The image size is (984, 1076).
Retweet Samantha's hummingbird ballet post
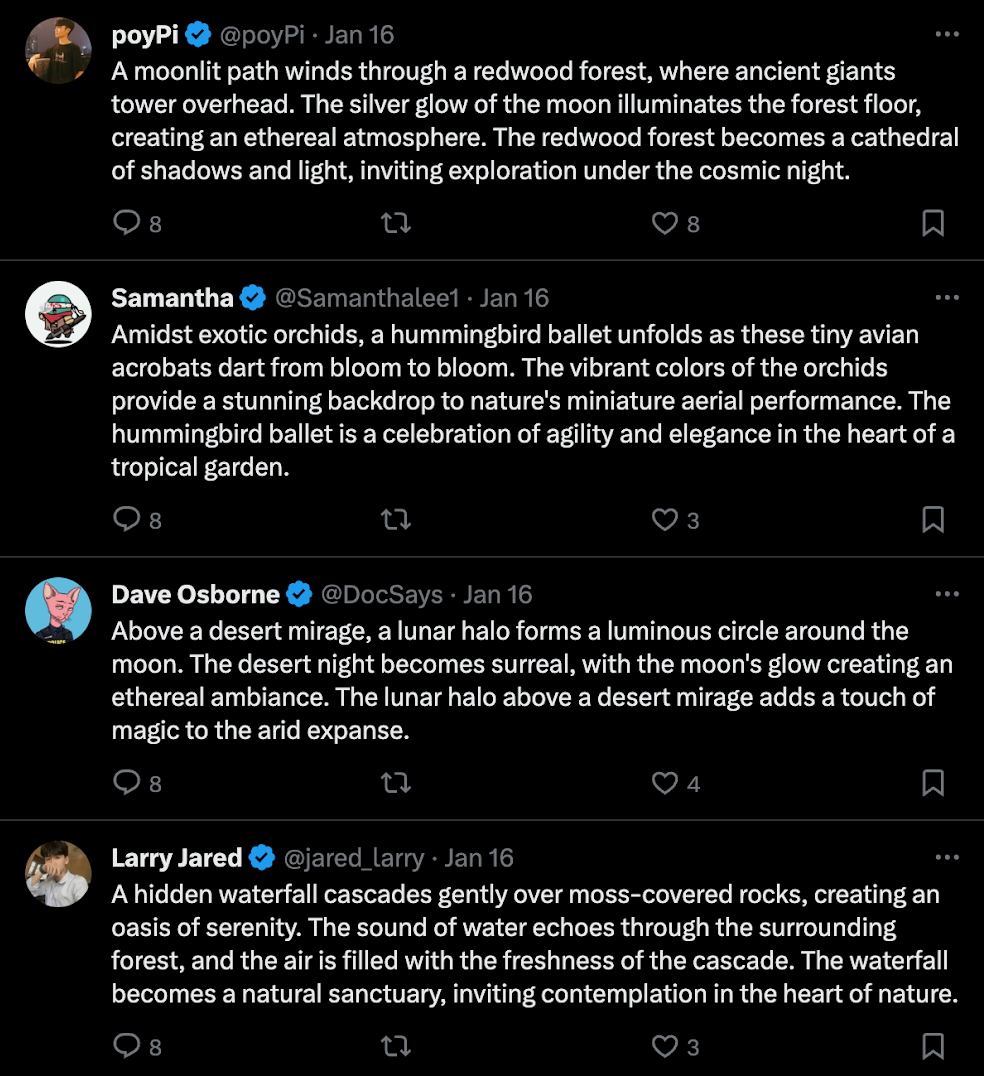pos(396,519)
